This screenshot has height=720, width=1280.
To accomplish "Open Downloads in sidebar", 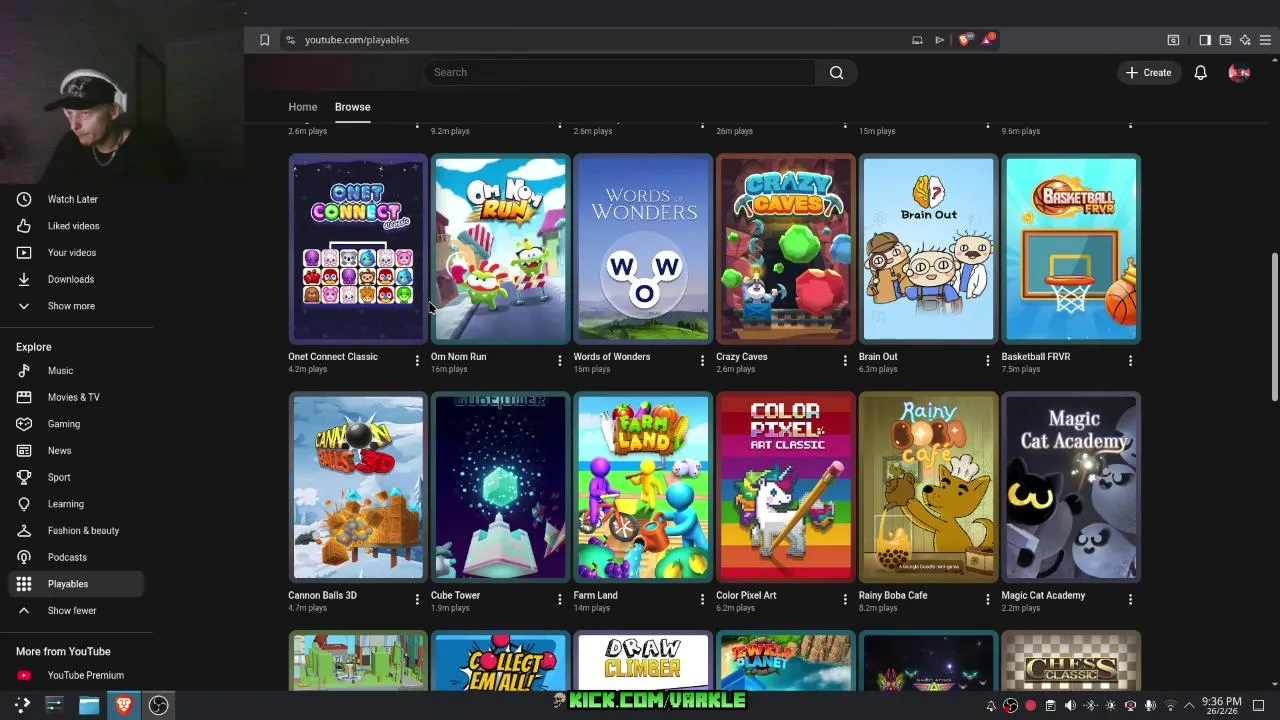I will pos(72,279).
